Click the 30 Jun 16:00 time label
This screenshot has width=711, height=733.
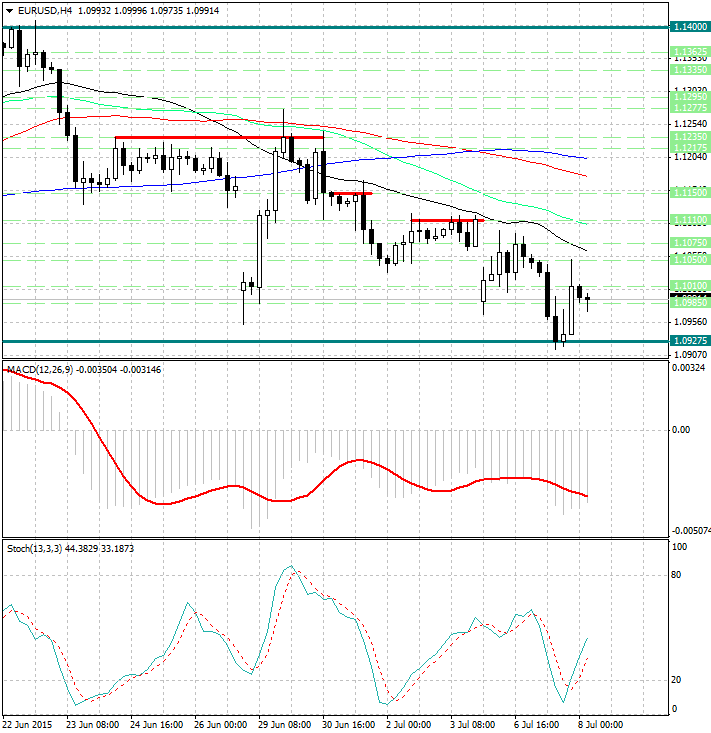point(349,725)
